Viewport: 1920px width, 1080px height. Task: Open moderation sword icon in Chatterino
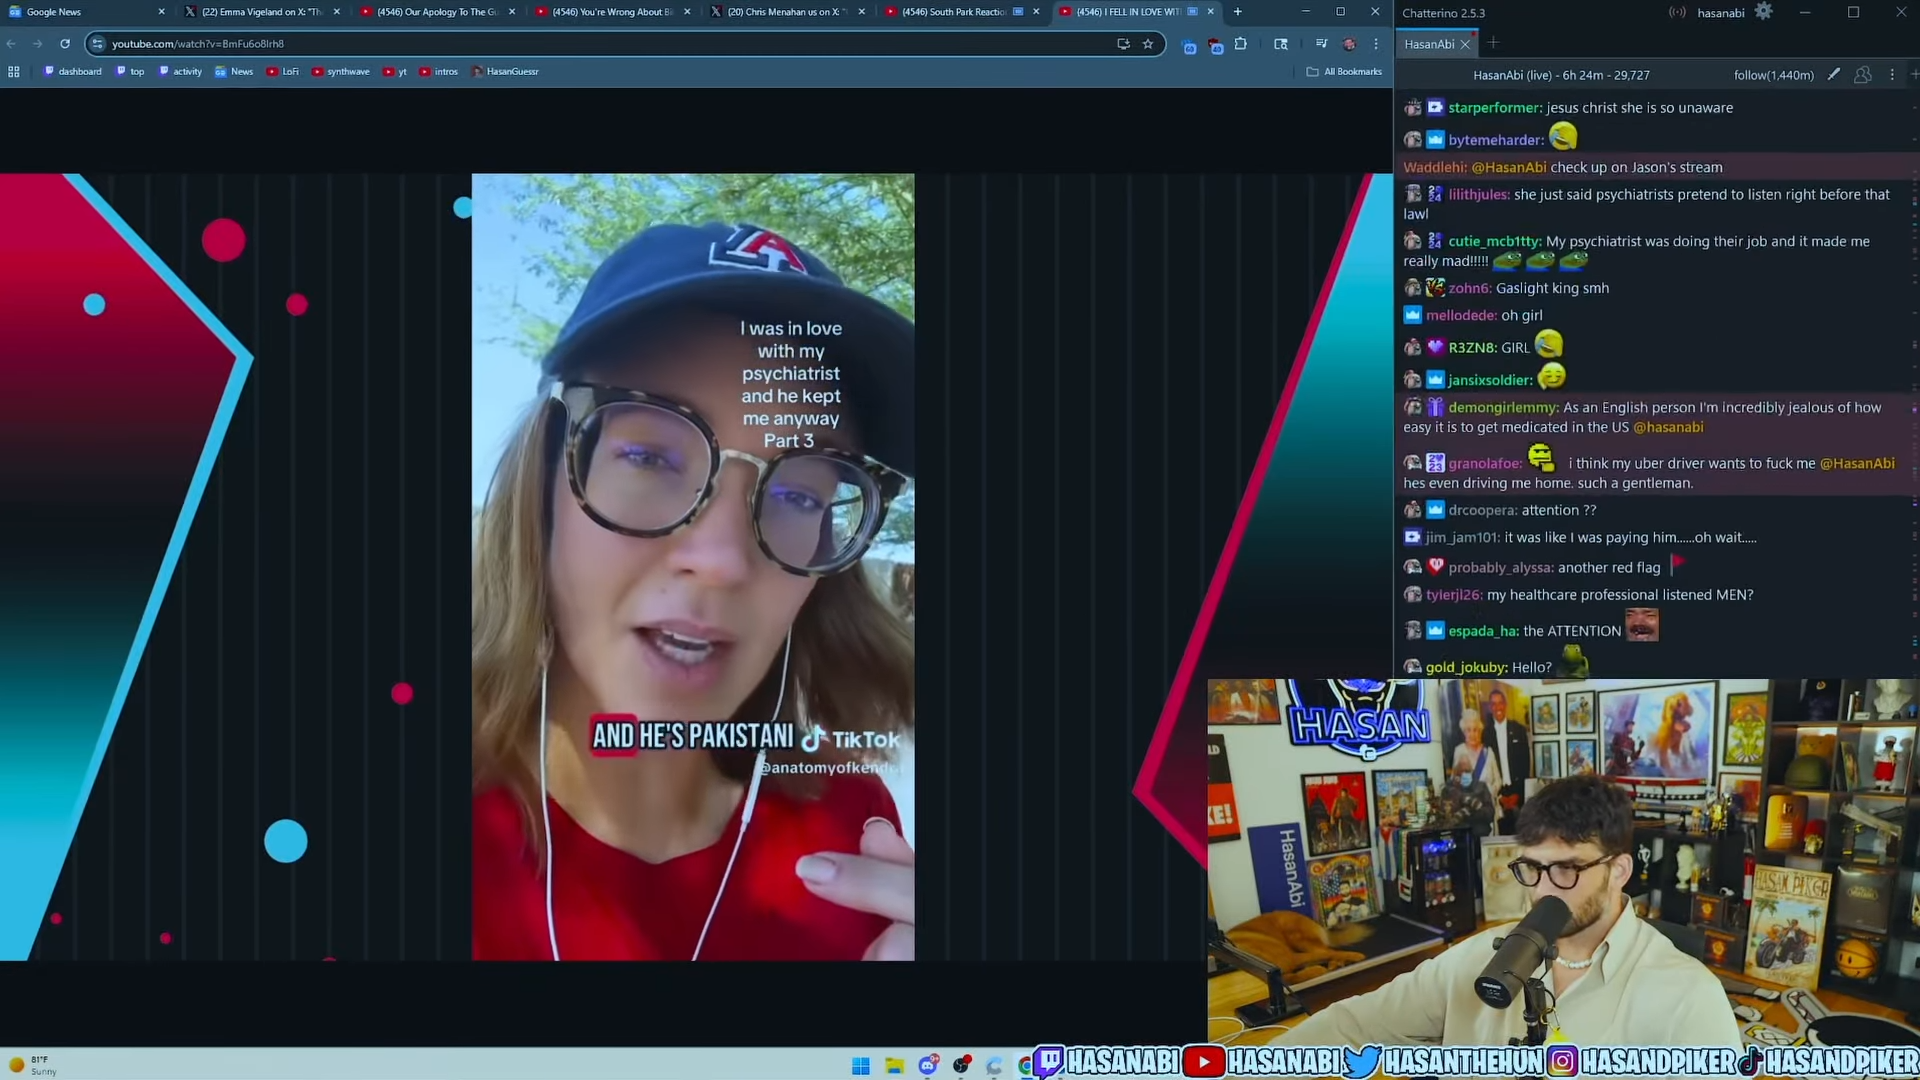[1834, 74]
